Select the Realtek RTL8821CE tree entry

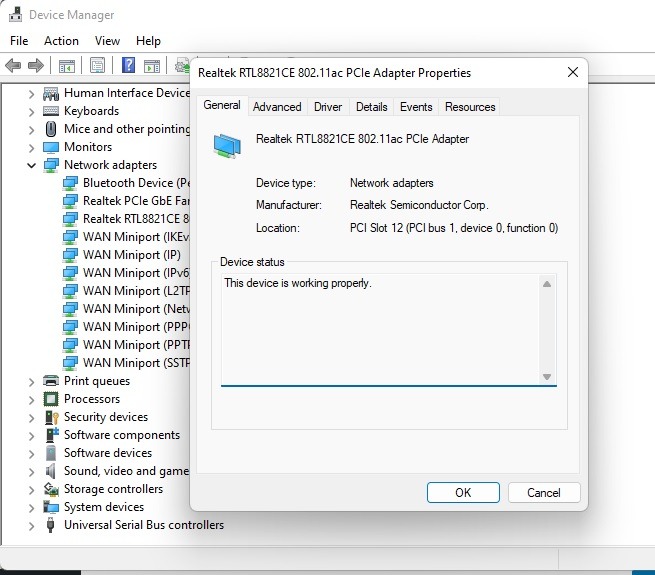(136, 219)
